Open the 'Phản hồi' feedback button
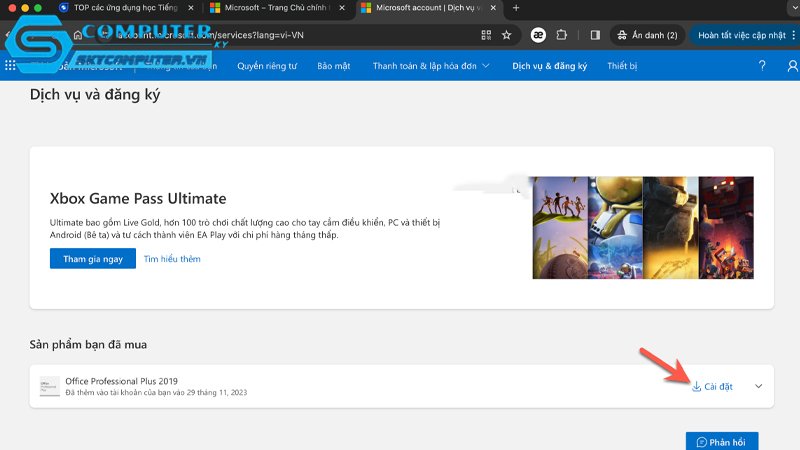 722,441
